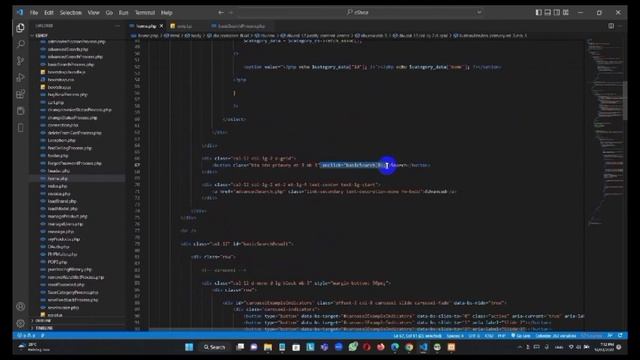This screenshot has width=640, height=360.
Task: Expand the TIMELINE section
Action: (x=44, y=328)
